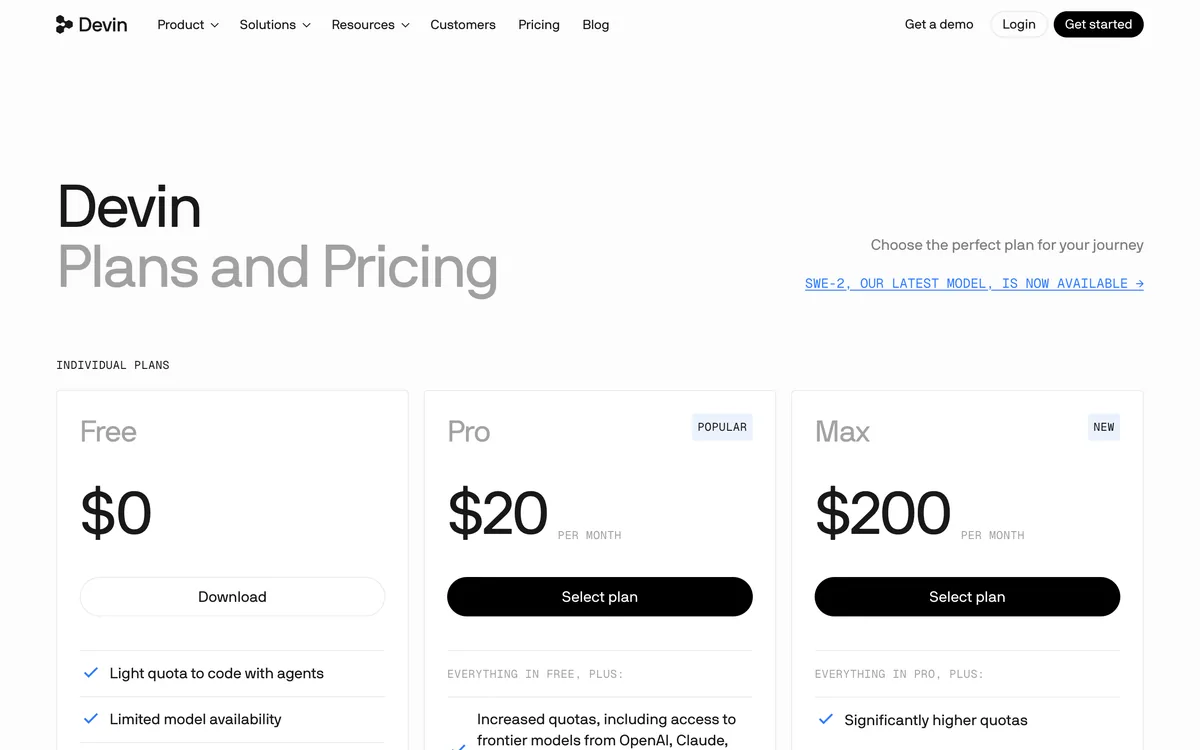Click the POPULAR badge on Pro plan
Image resolution: width=1200 pixels, height=750 pixels.
pos(722,427)
